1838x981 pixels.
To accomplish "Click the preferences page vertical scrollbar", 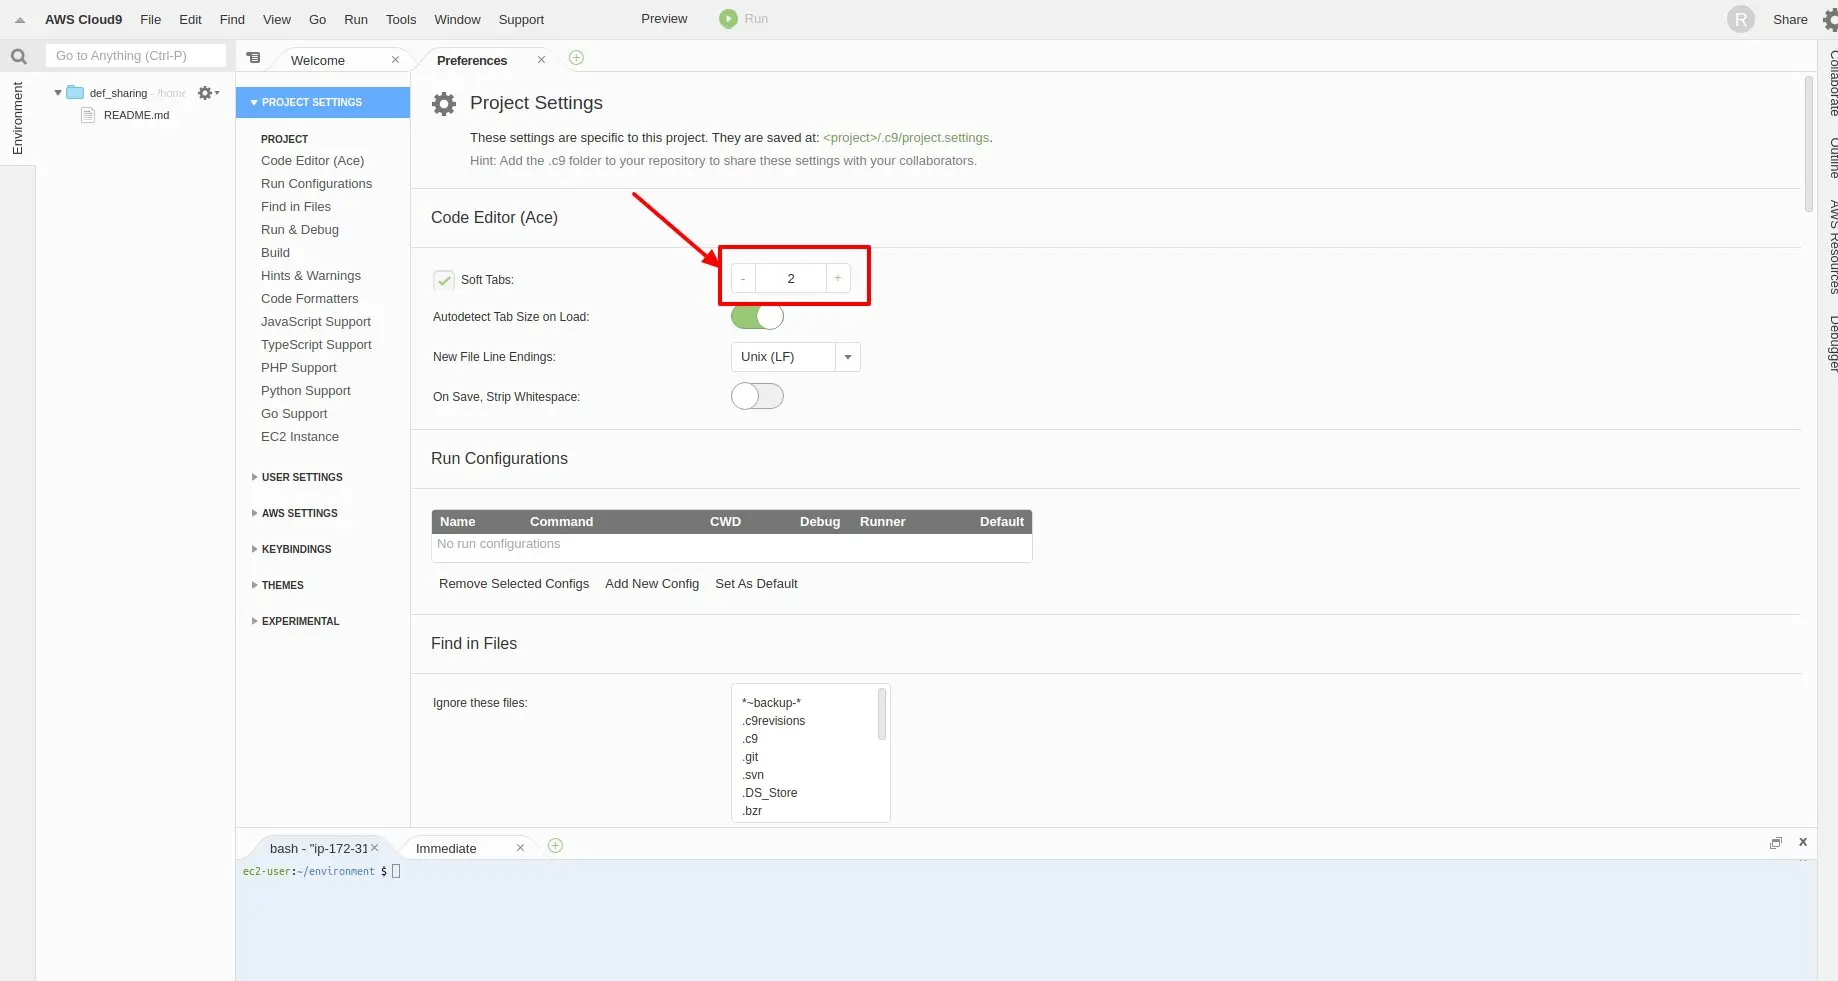I will tap(1808, 144).
